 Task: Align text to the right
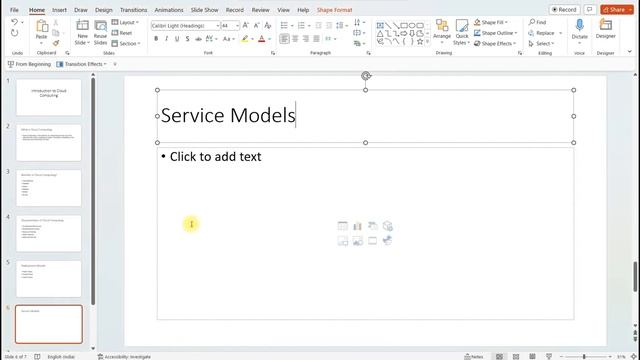(306, 39)
